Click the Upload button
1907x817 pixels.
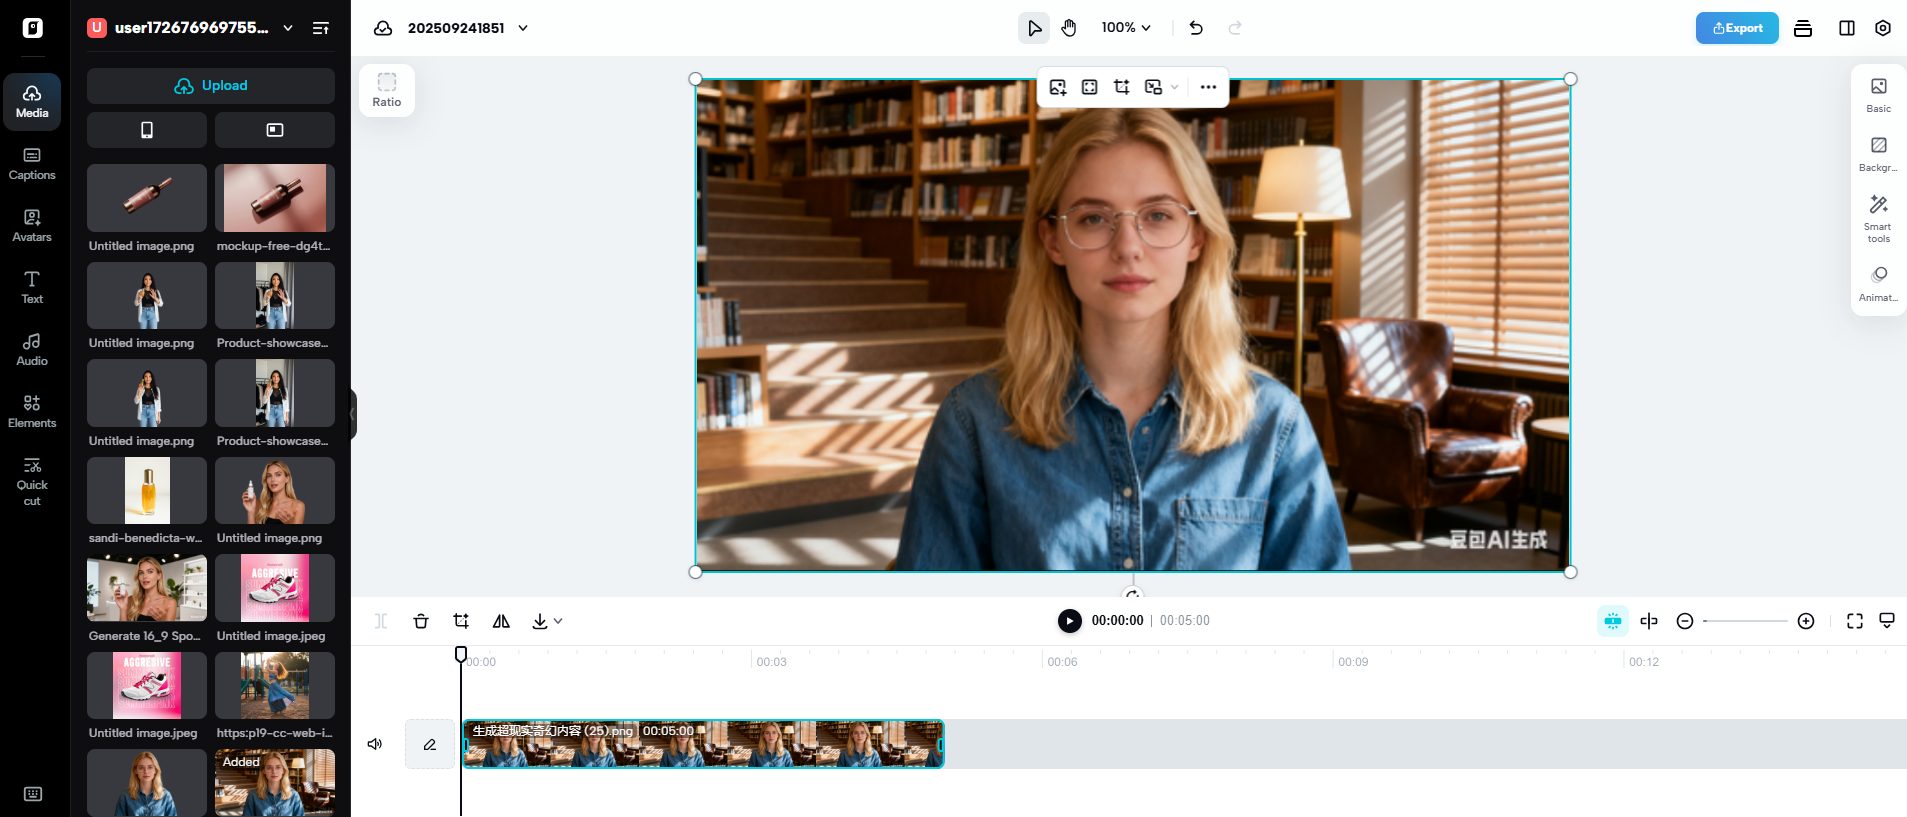[x=211, y=86]
